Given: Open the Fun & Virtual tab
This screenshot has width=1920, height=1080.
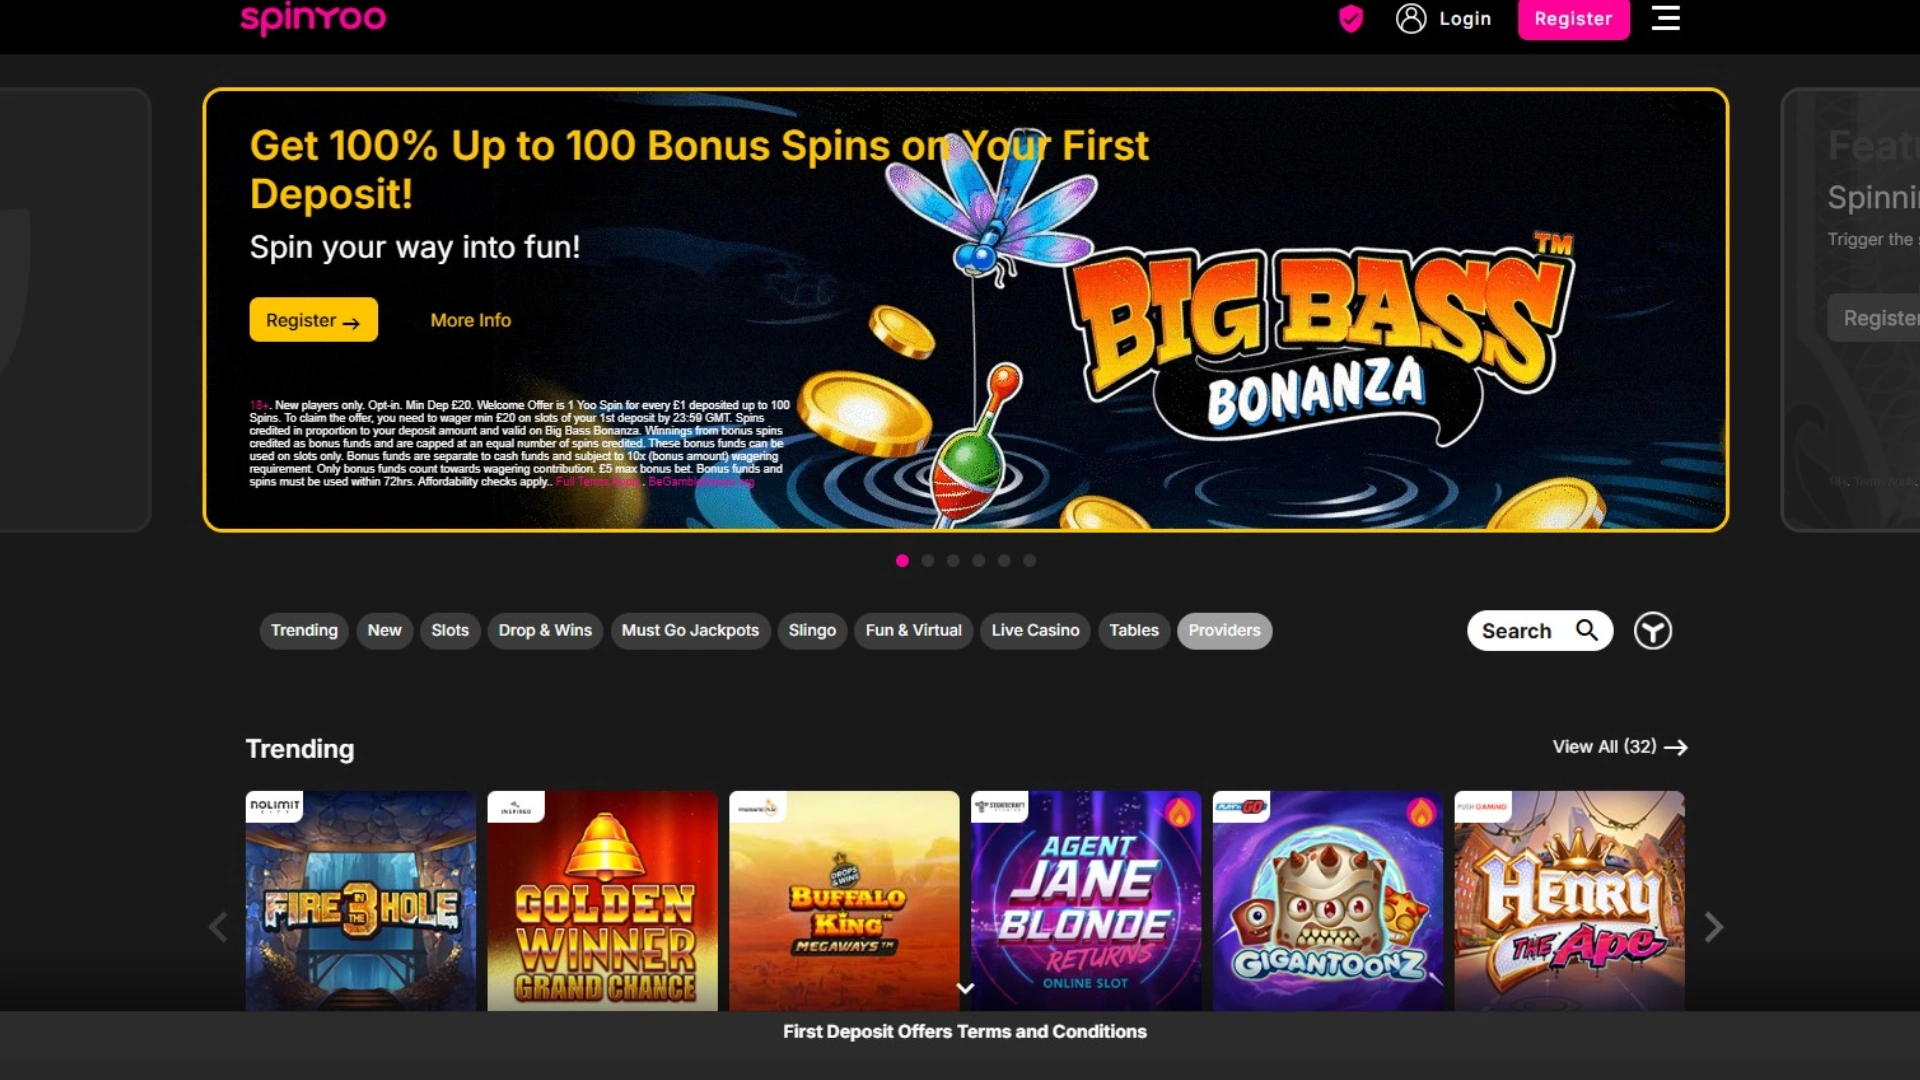Looking at the screenshot, I should (913, 631).
